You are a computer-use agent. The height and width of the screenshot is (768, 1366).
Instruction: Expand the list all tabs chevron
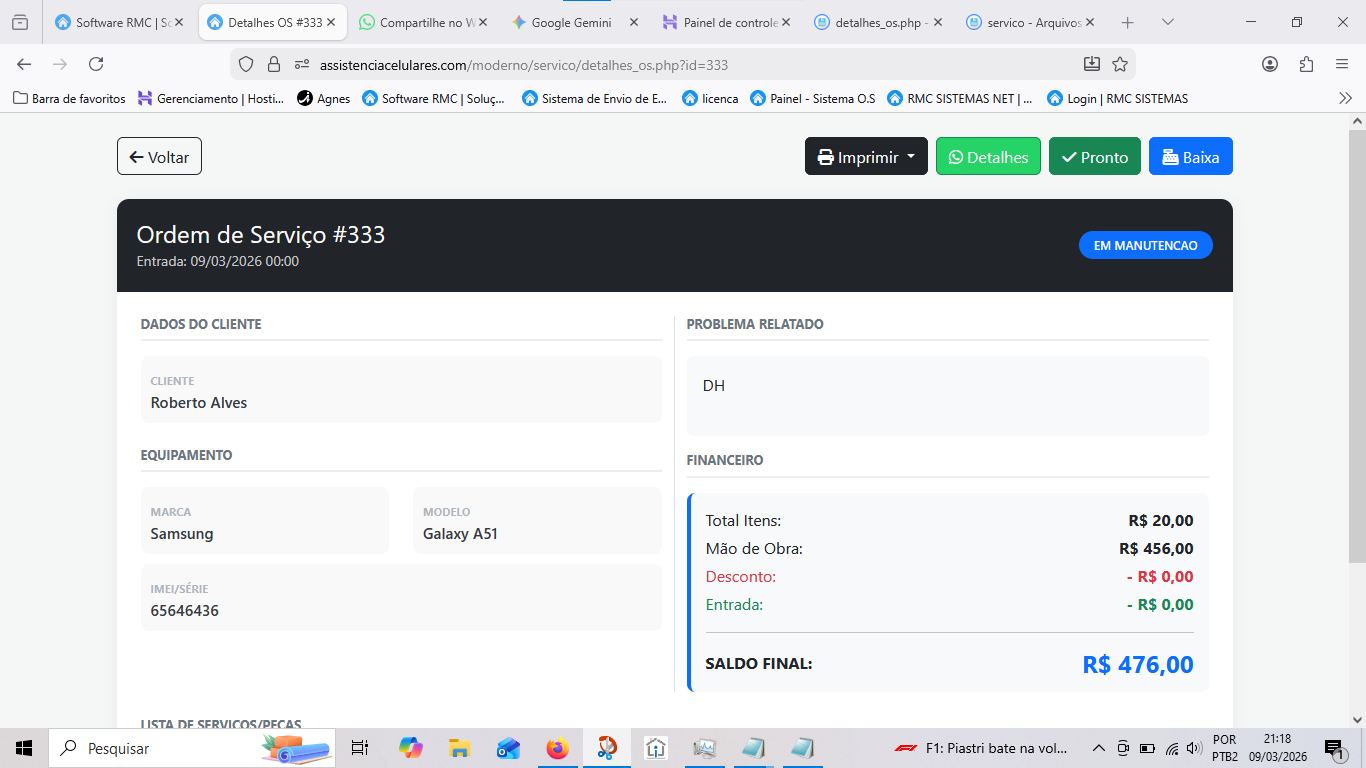pyautogui.click(x=1167, y=22)
